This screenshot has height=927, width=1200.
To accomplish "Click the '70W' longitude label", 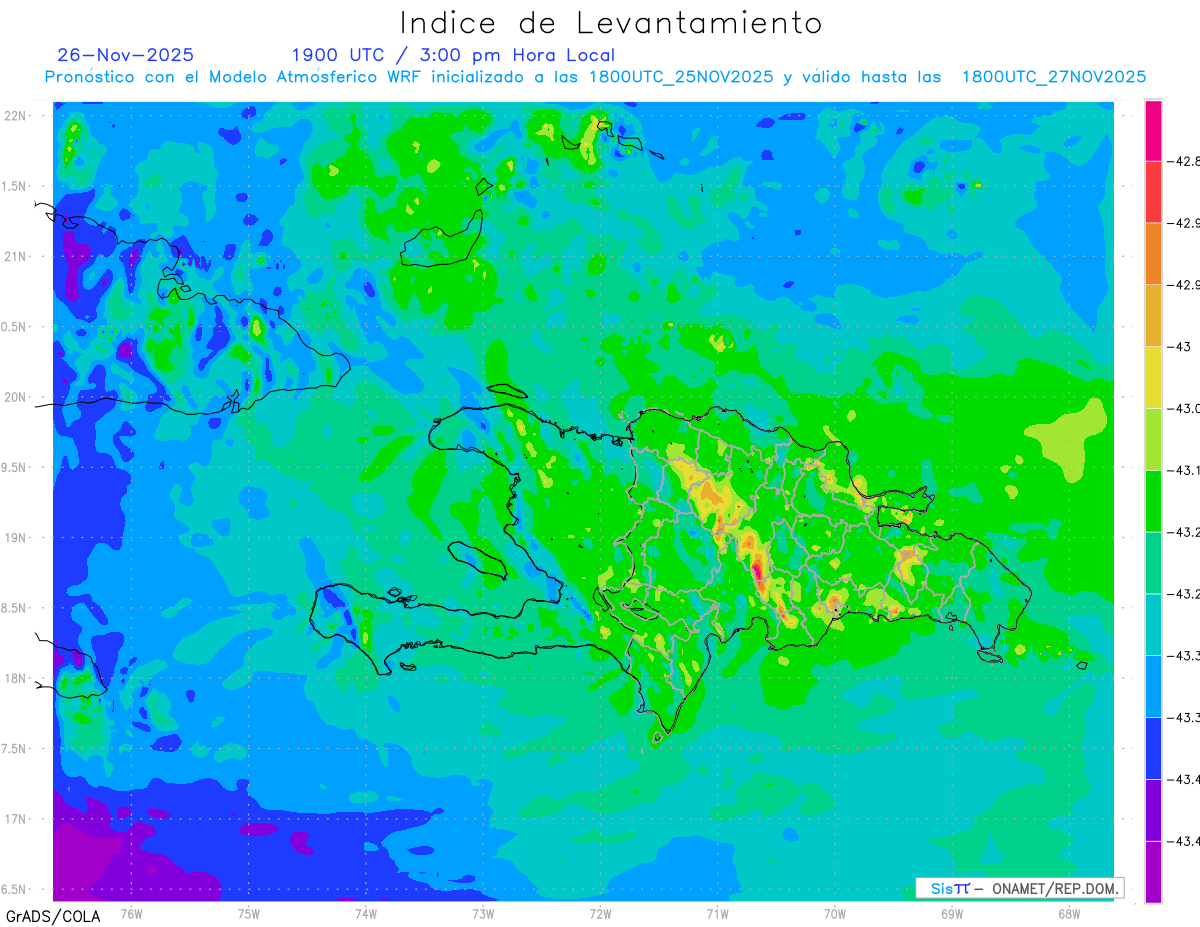I will (834, 913).
